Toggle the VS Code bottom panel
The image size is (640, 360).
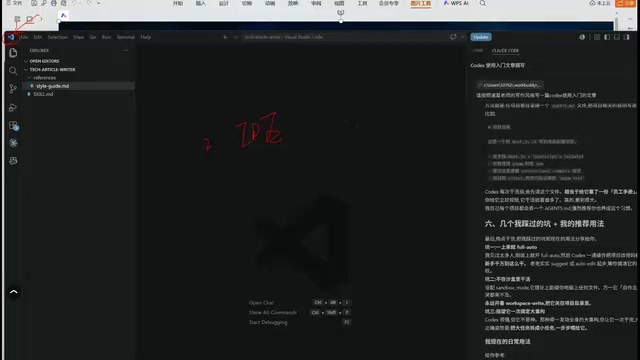[x=617, y=37]
